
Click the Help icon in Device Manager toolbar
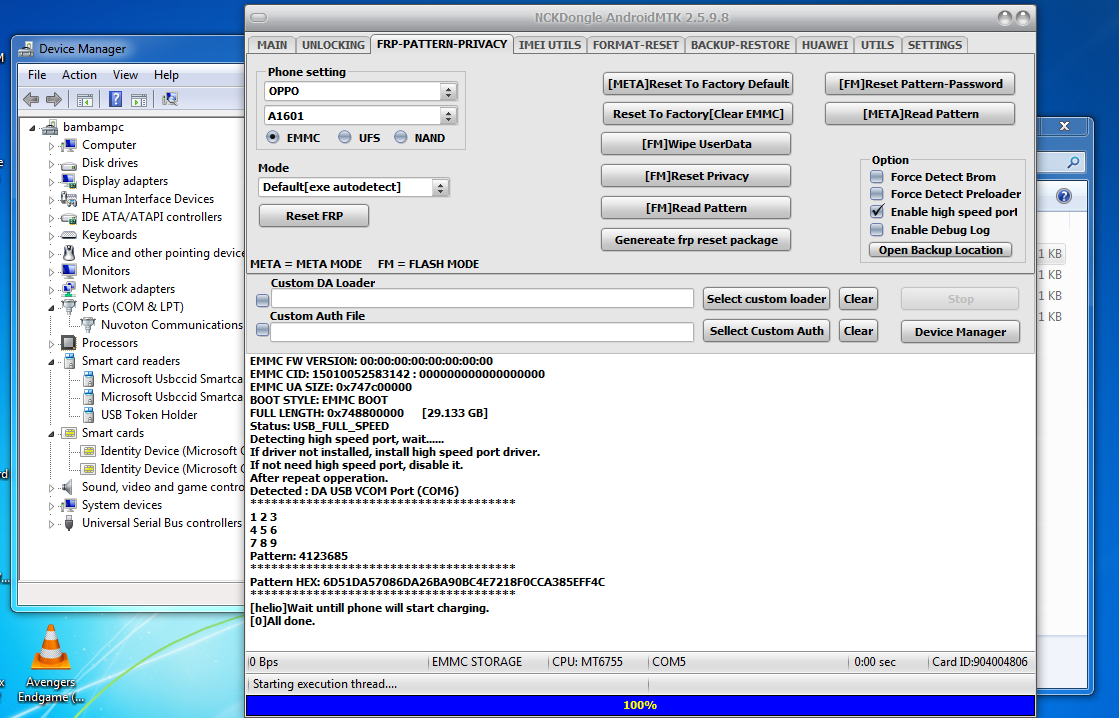tap(116, 99)
